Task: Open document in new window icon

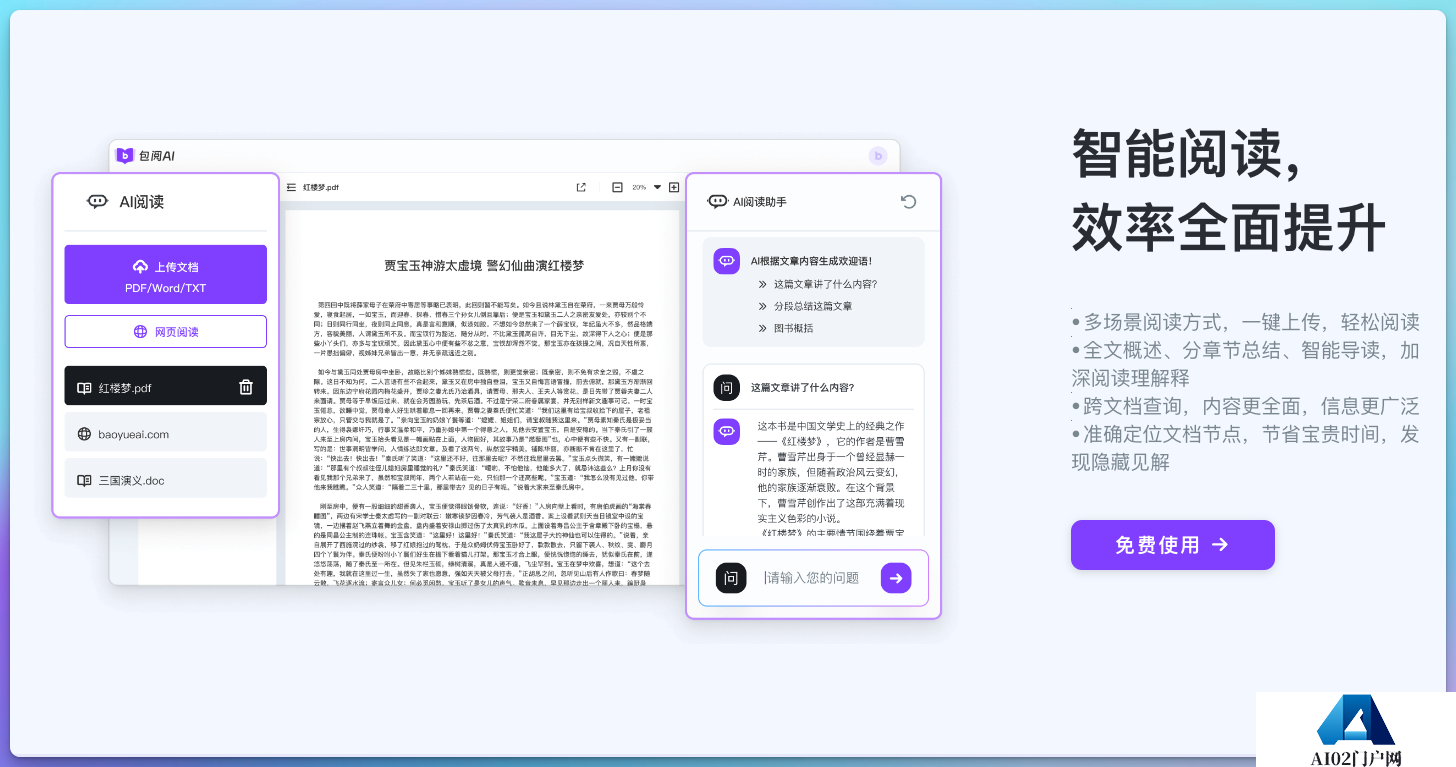Action: (581, 187)
